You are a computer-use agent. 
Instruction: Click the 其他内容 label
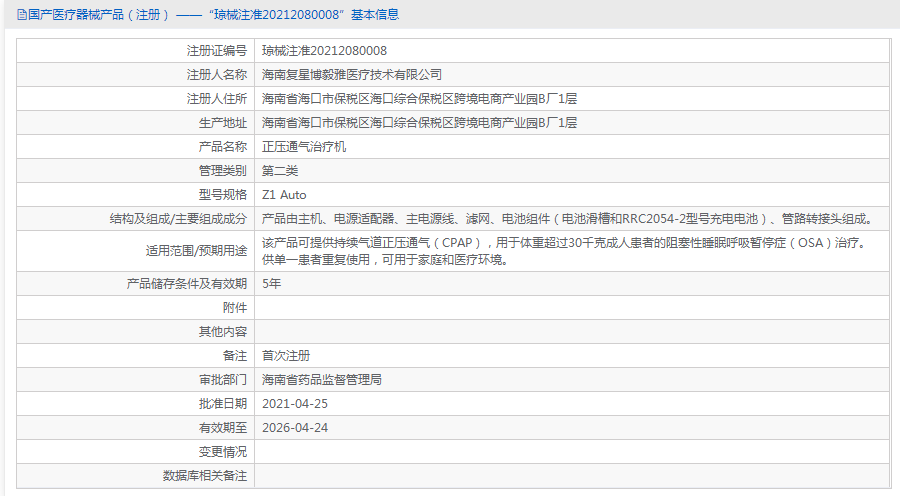pyautogui.click(x=223, y=332)
